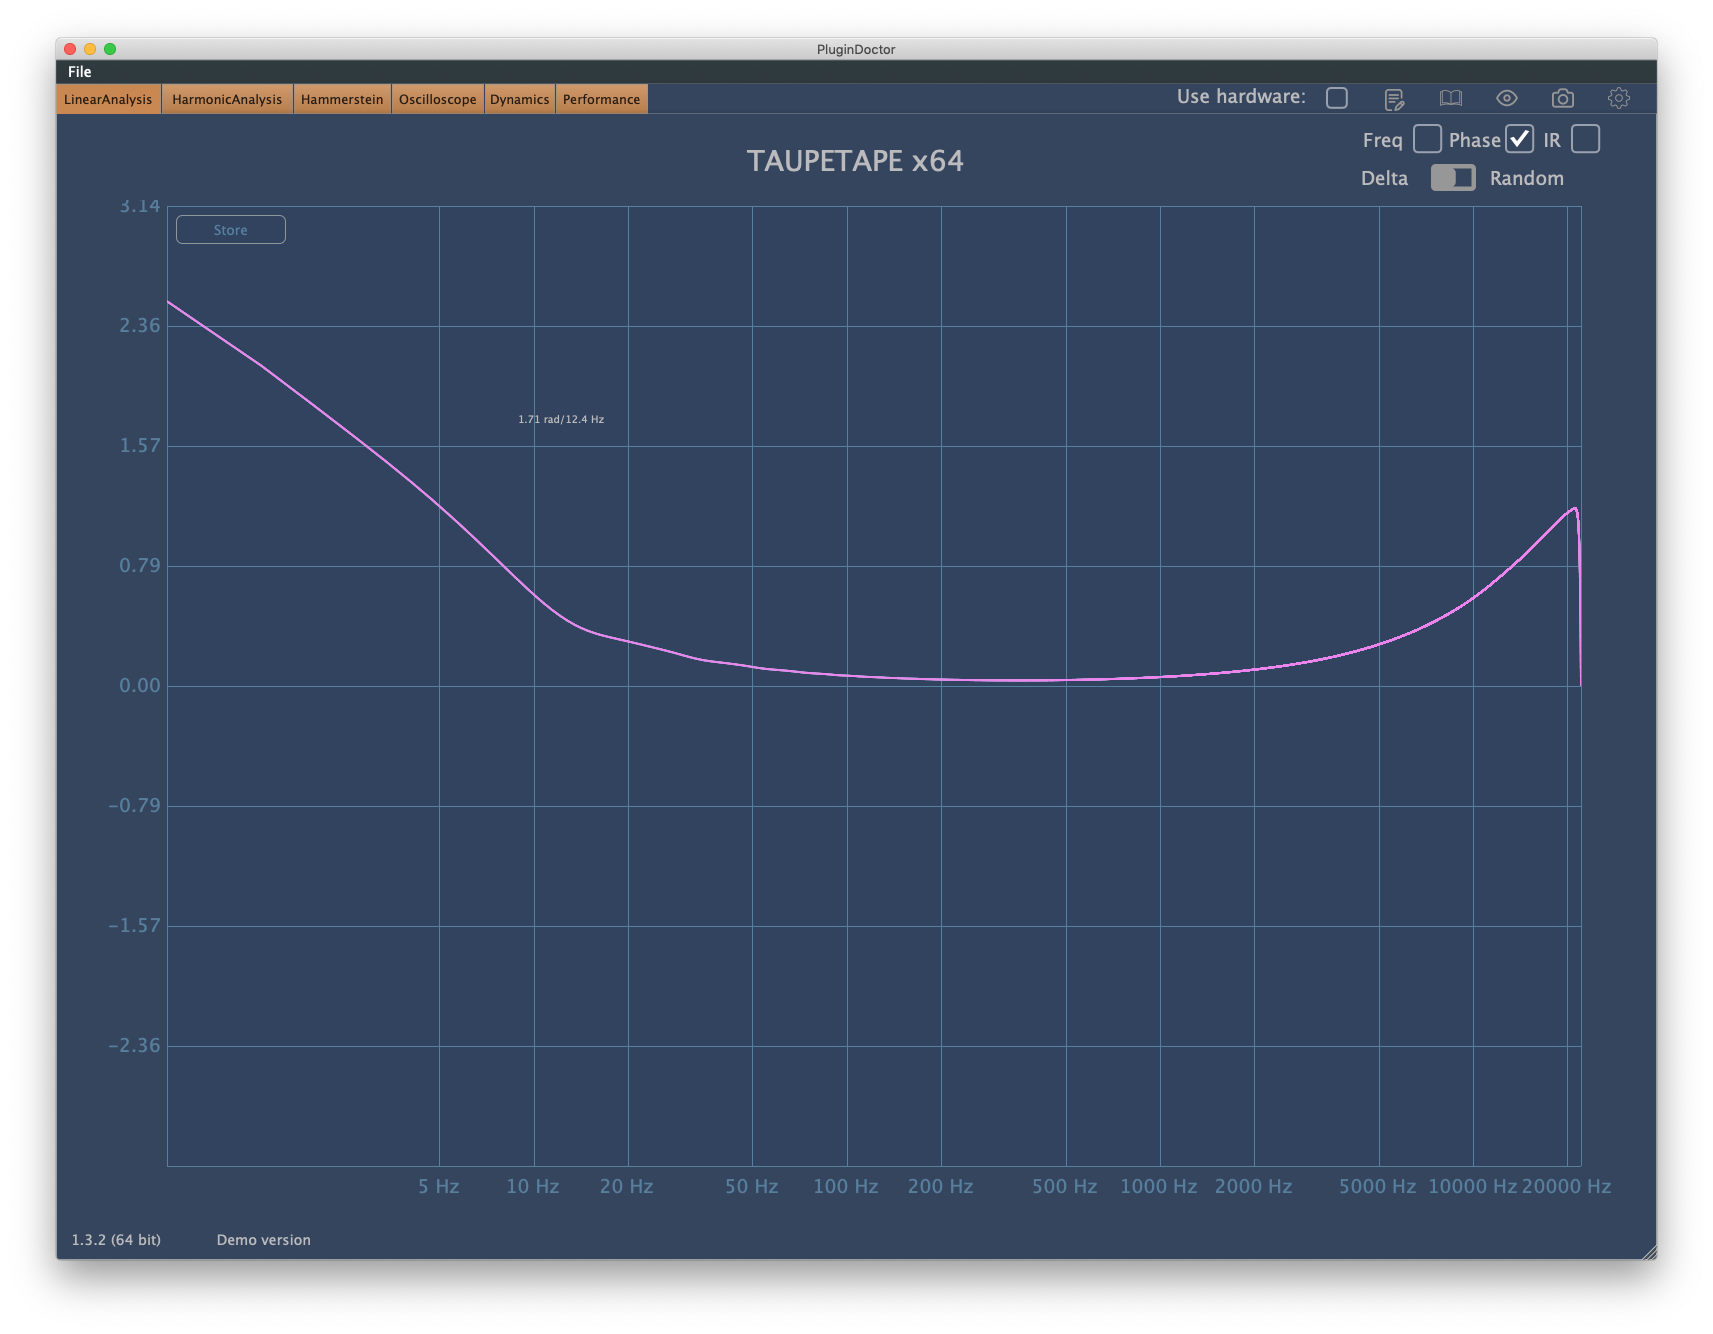The height and width of the screenshot is (1334, 1713).
Task: Click the eye view icon
Action: pyautogui.click(x=1506, y=98)
